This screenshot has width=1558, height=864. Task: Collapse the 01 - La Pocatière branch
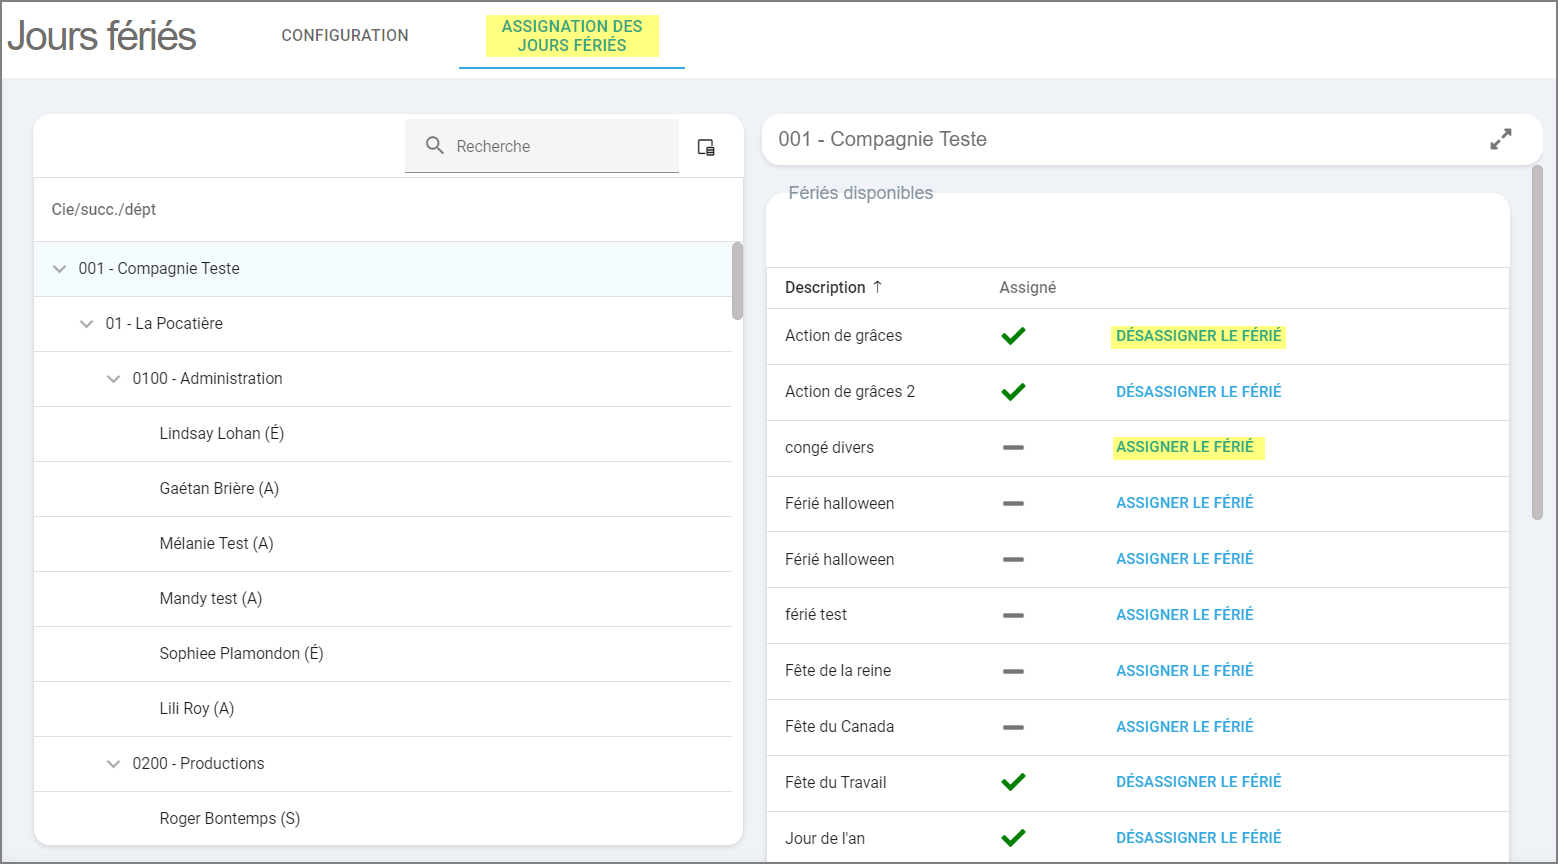click(x=87, y=324)
